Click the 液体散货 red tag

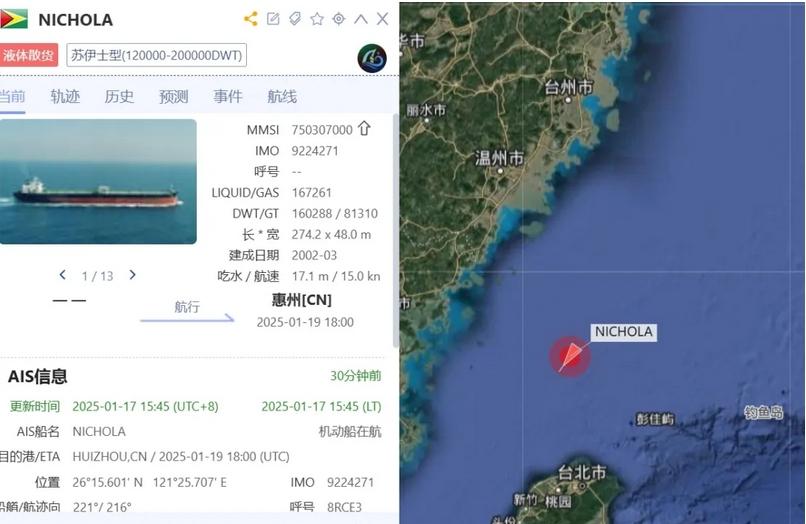(29, 56)
